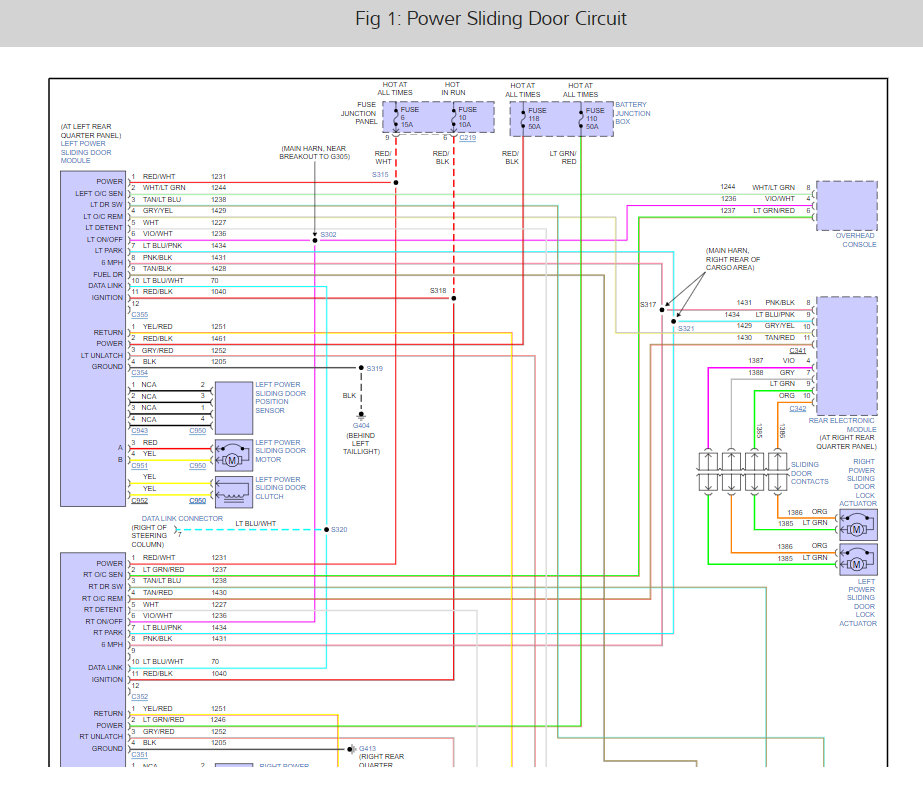Open LEFT POWER SLIDING DOOR LOCK ACTUATOR link

tap(858, 602)
